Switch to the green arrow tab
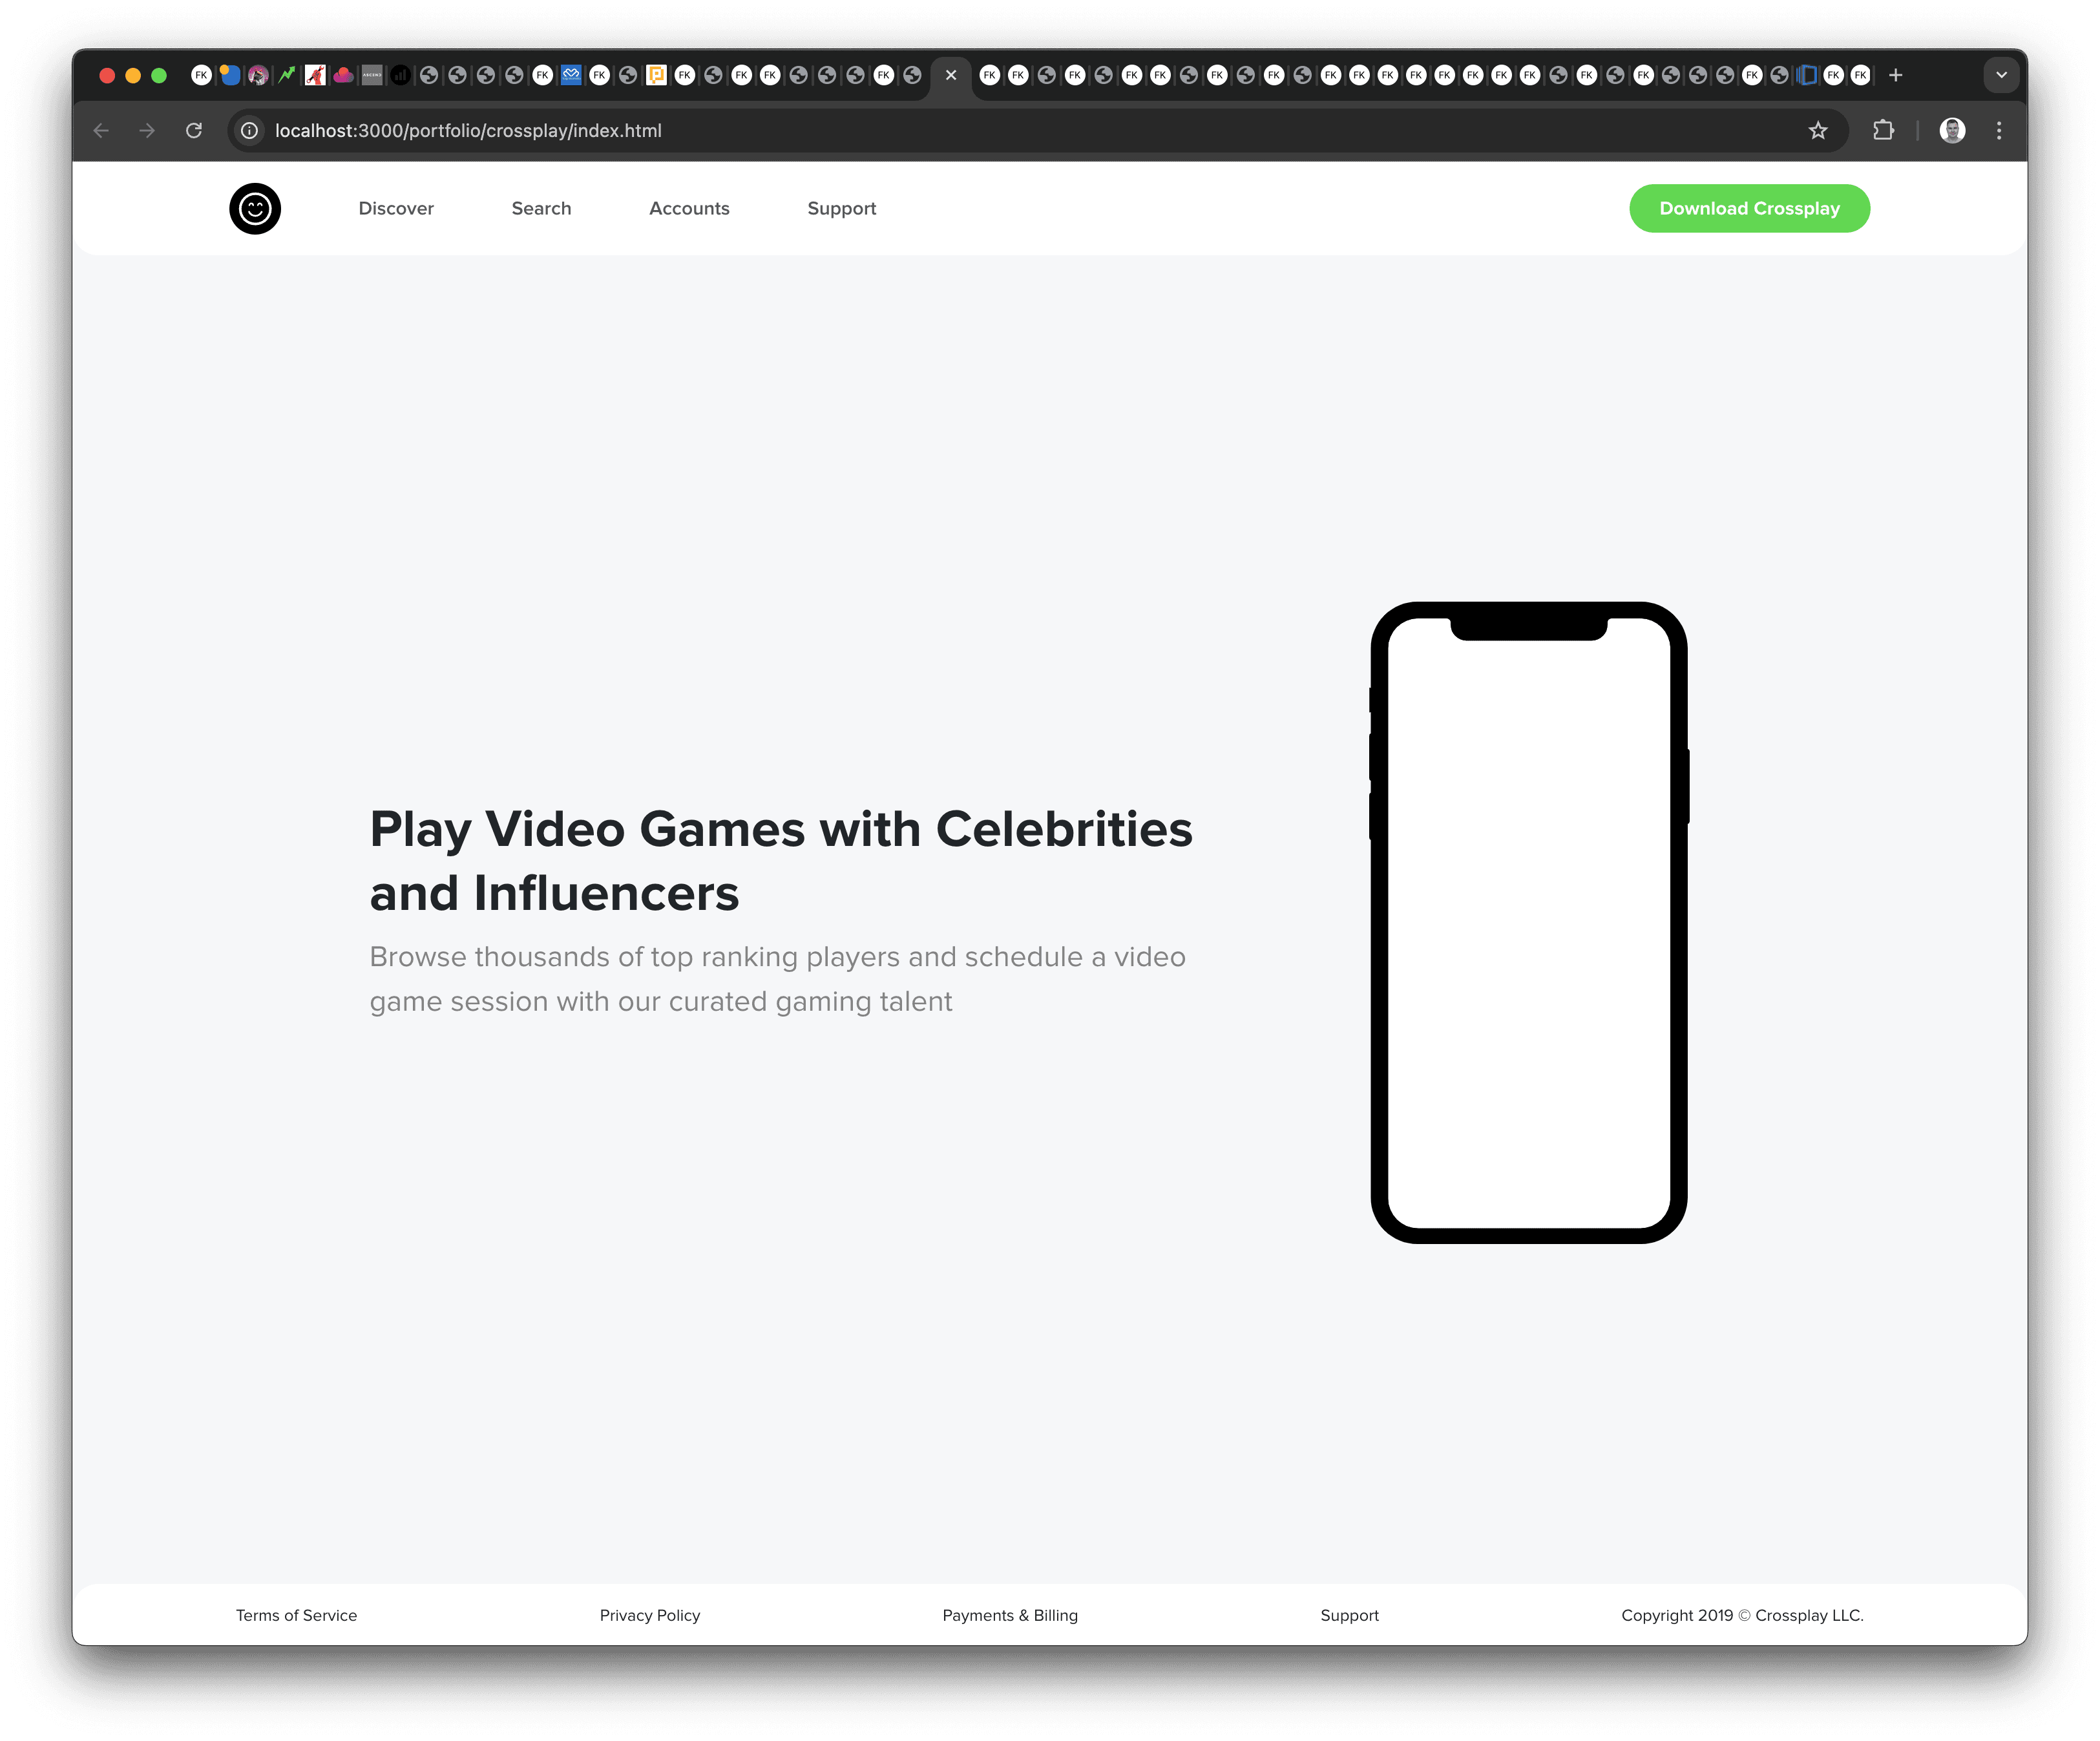This screenshot has height=1741, width=2100. coord(287,75)
